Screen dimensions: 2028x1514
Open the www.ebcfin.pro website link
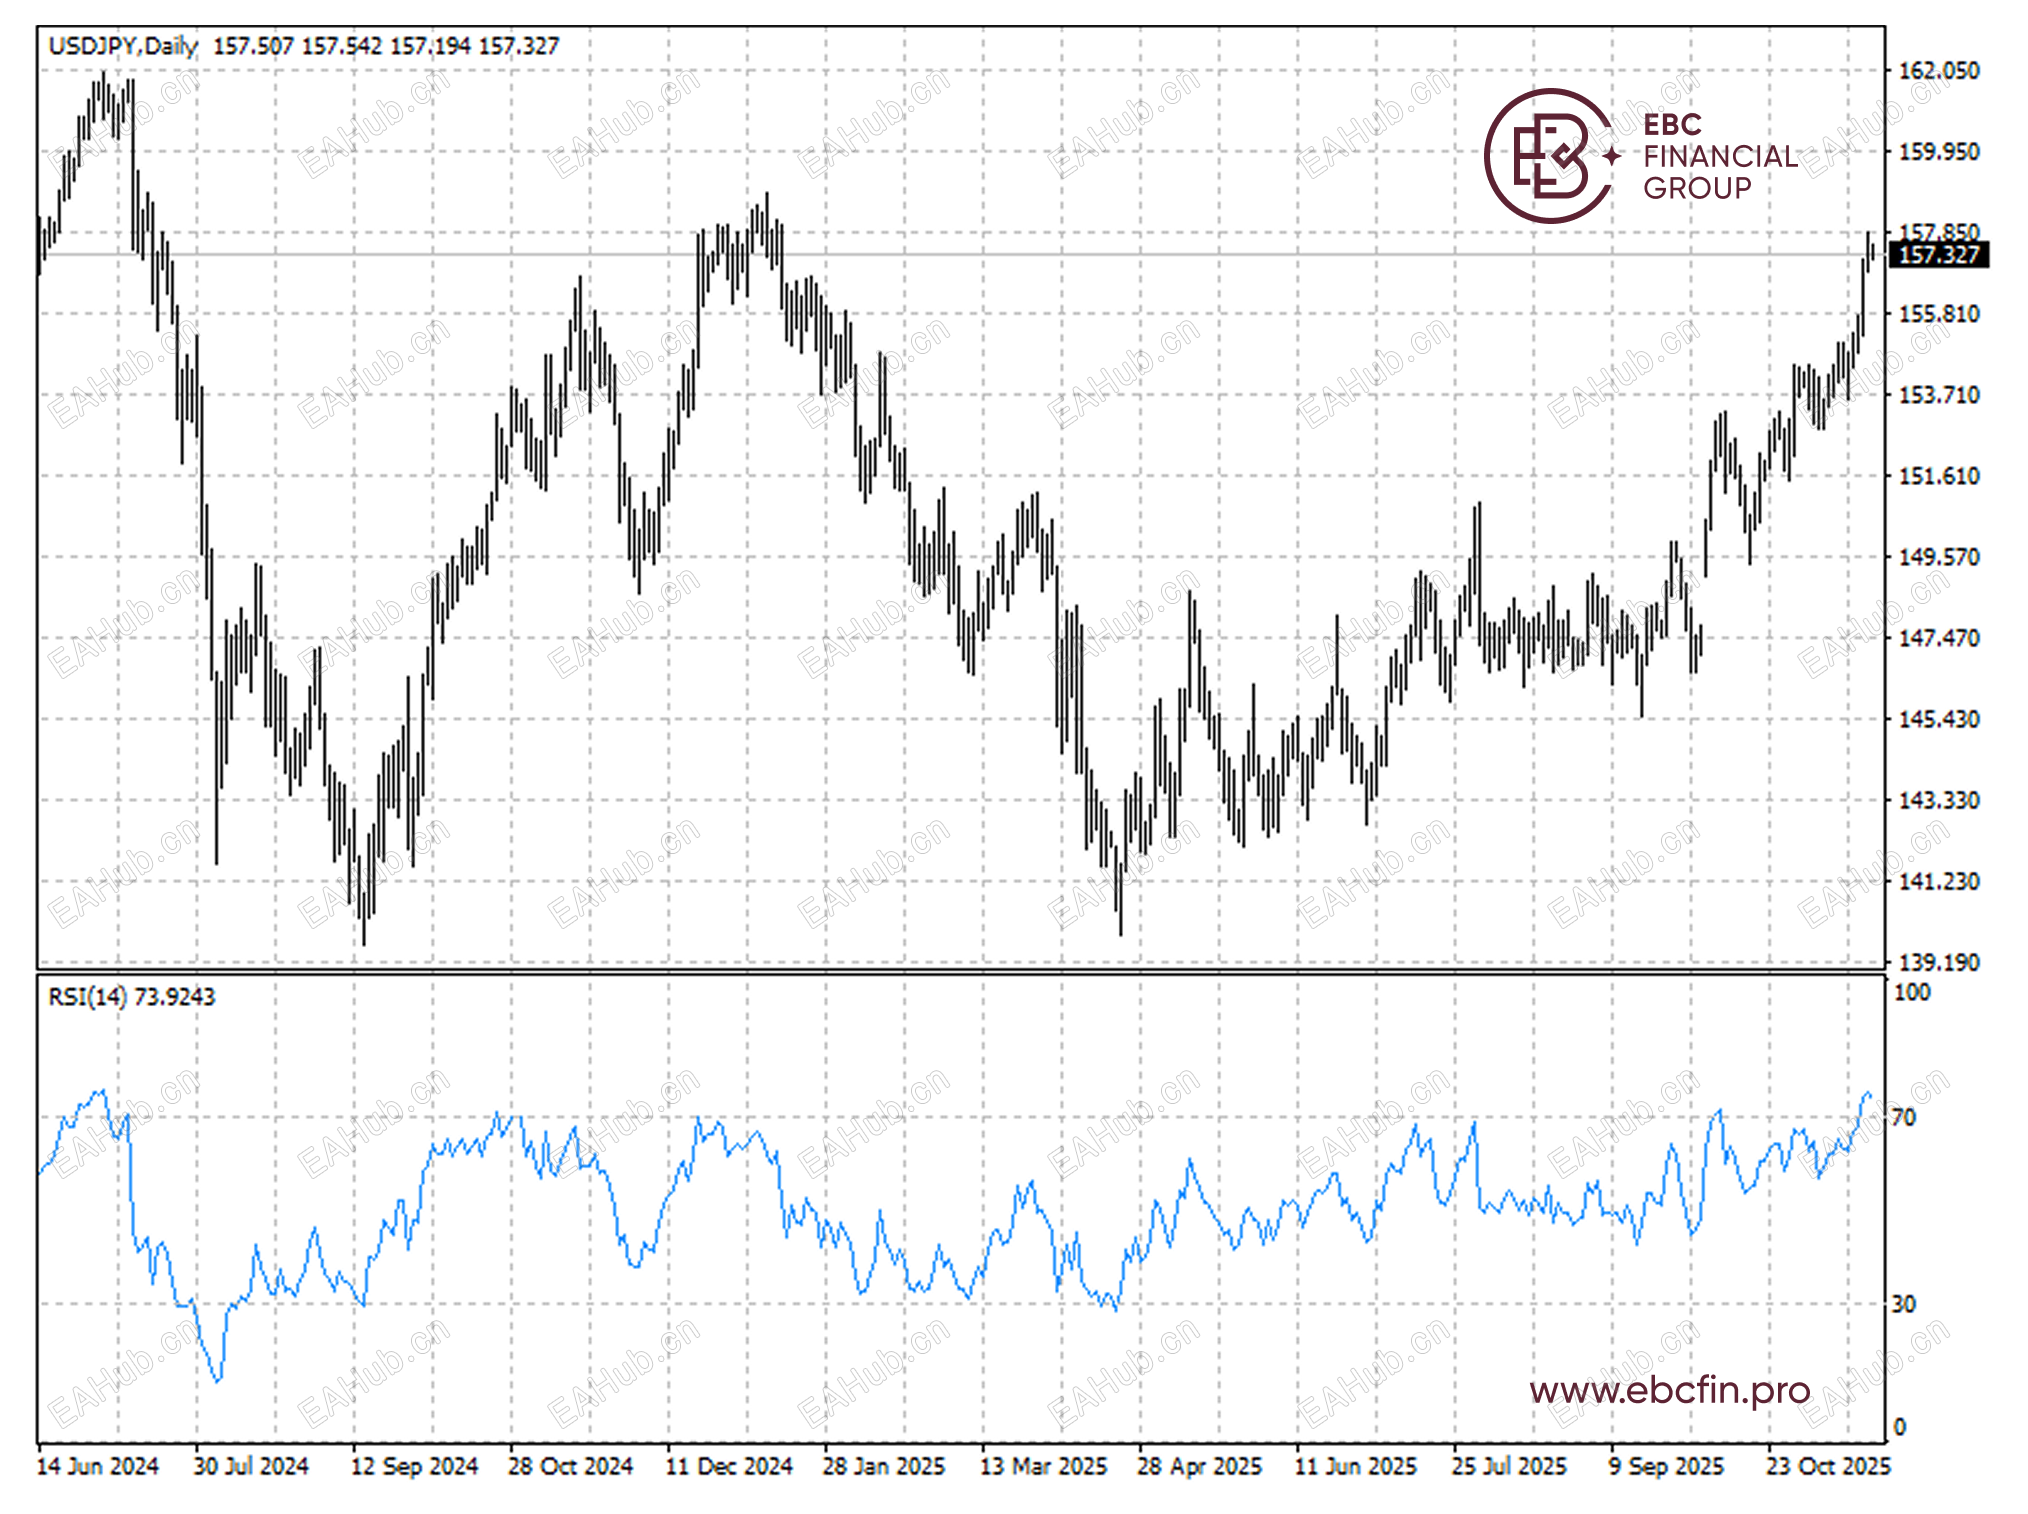coord(1669,1390)
